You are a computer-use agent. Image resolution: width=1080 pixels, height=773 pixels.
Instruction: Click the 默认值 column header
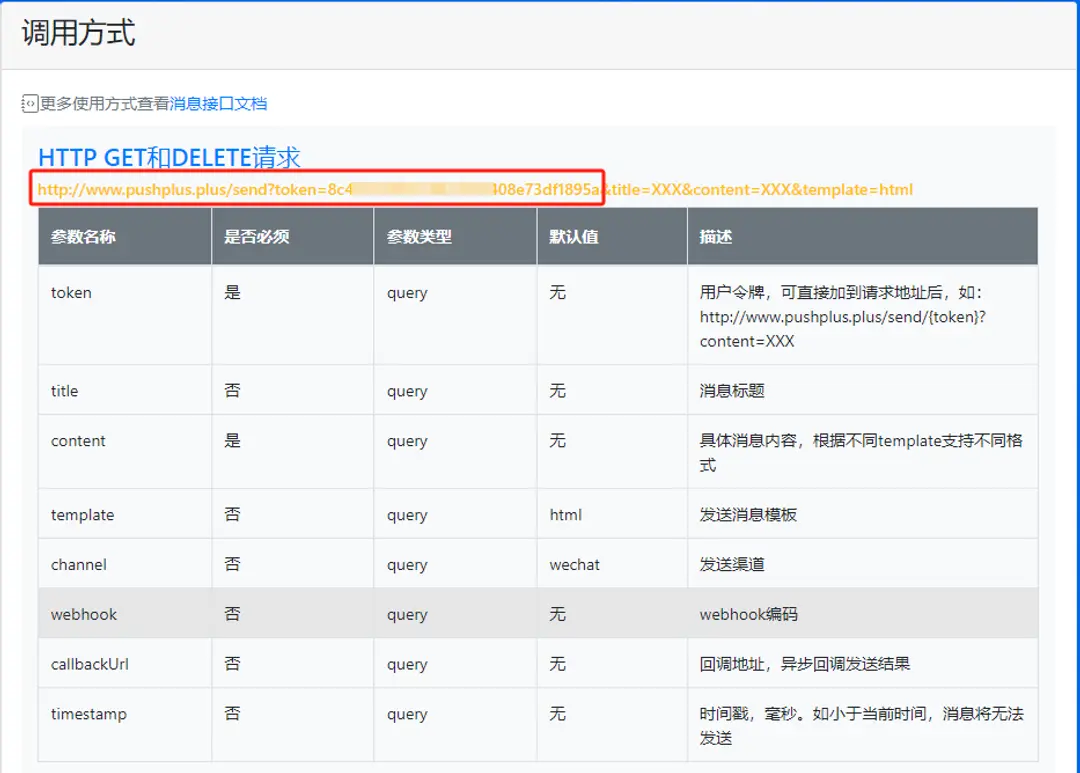click(612, 236)
